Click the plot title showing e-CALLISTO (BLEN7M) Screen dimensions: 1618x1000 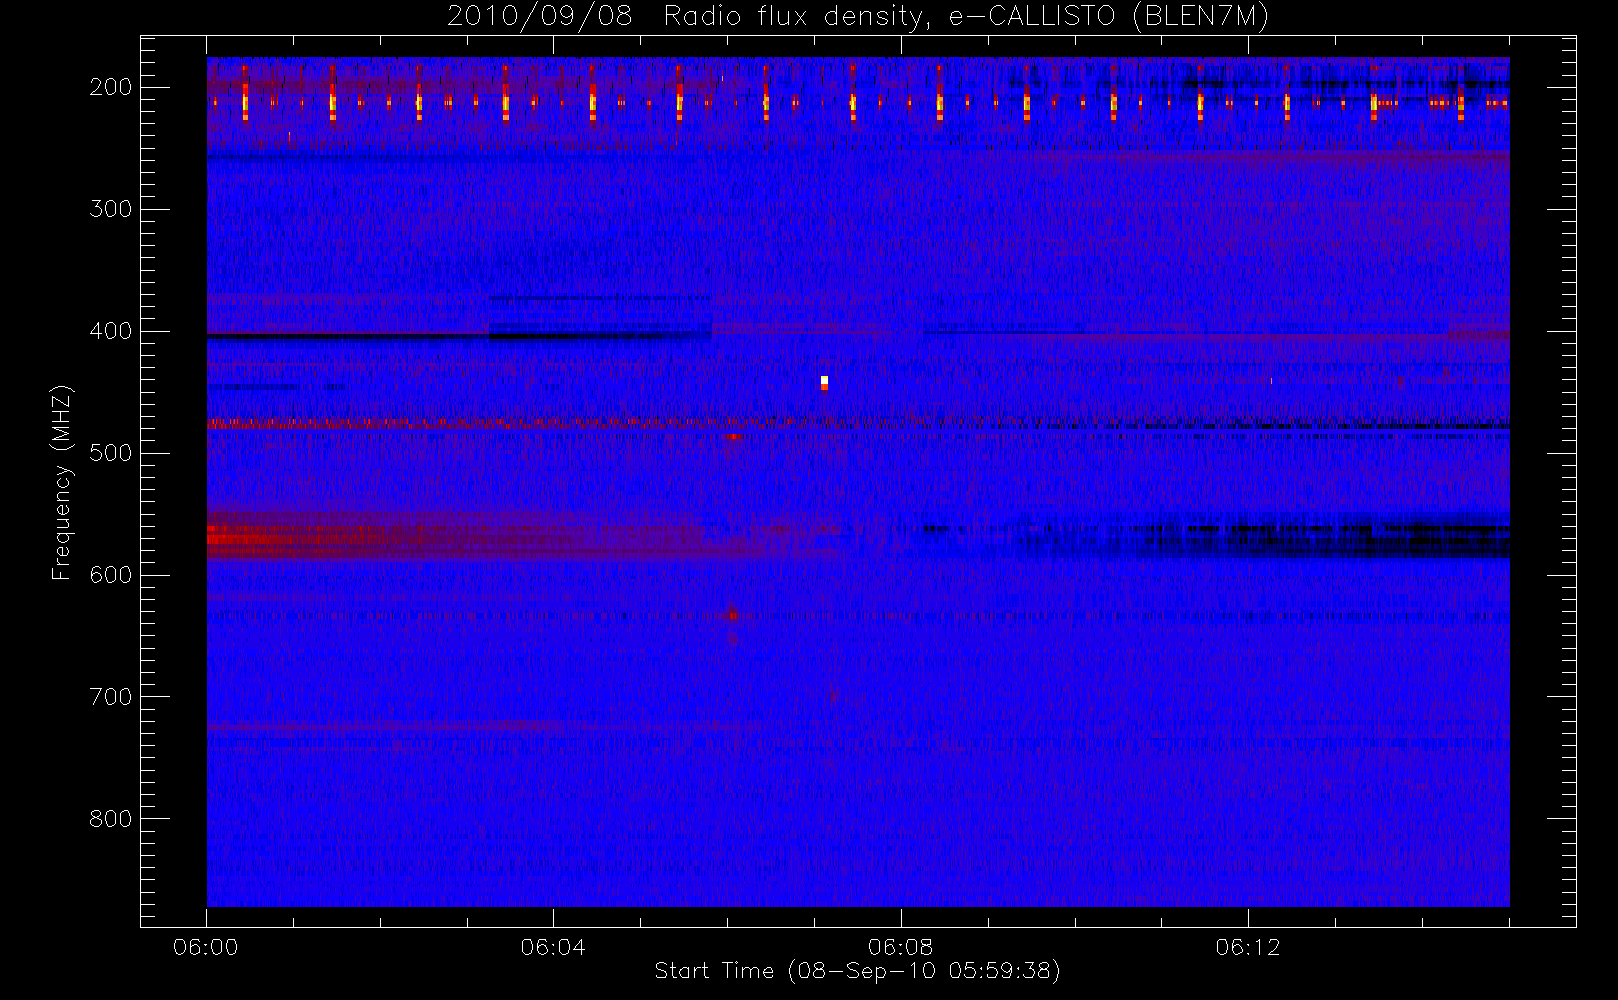[x=858, y=16]
